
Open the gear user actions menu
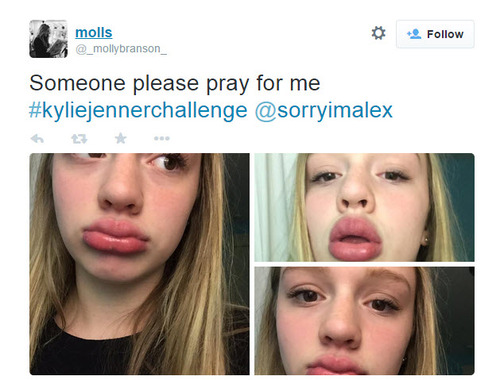(378, 33)
